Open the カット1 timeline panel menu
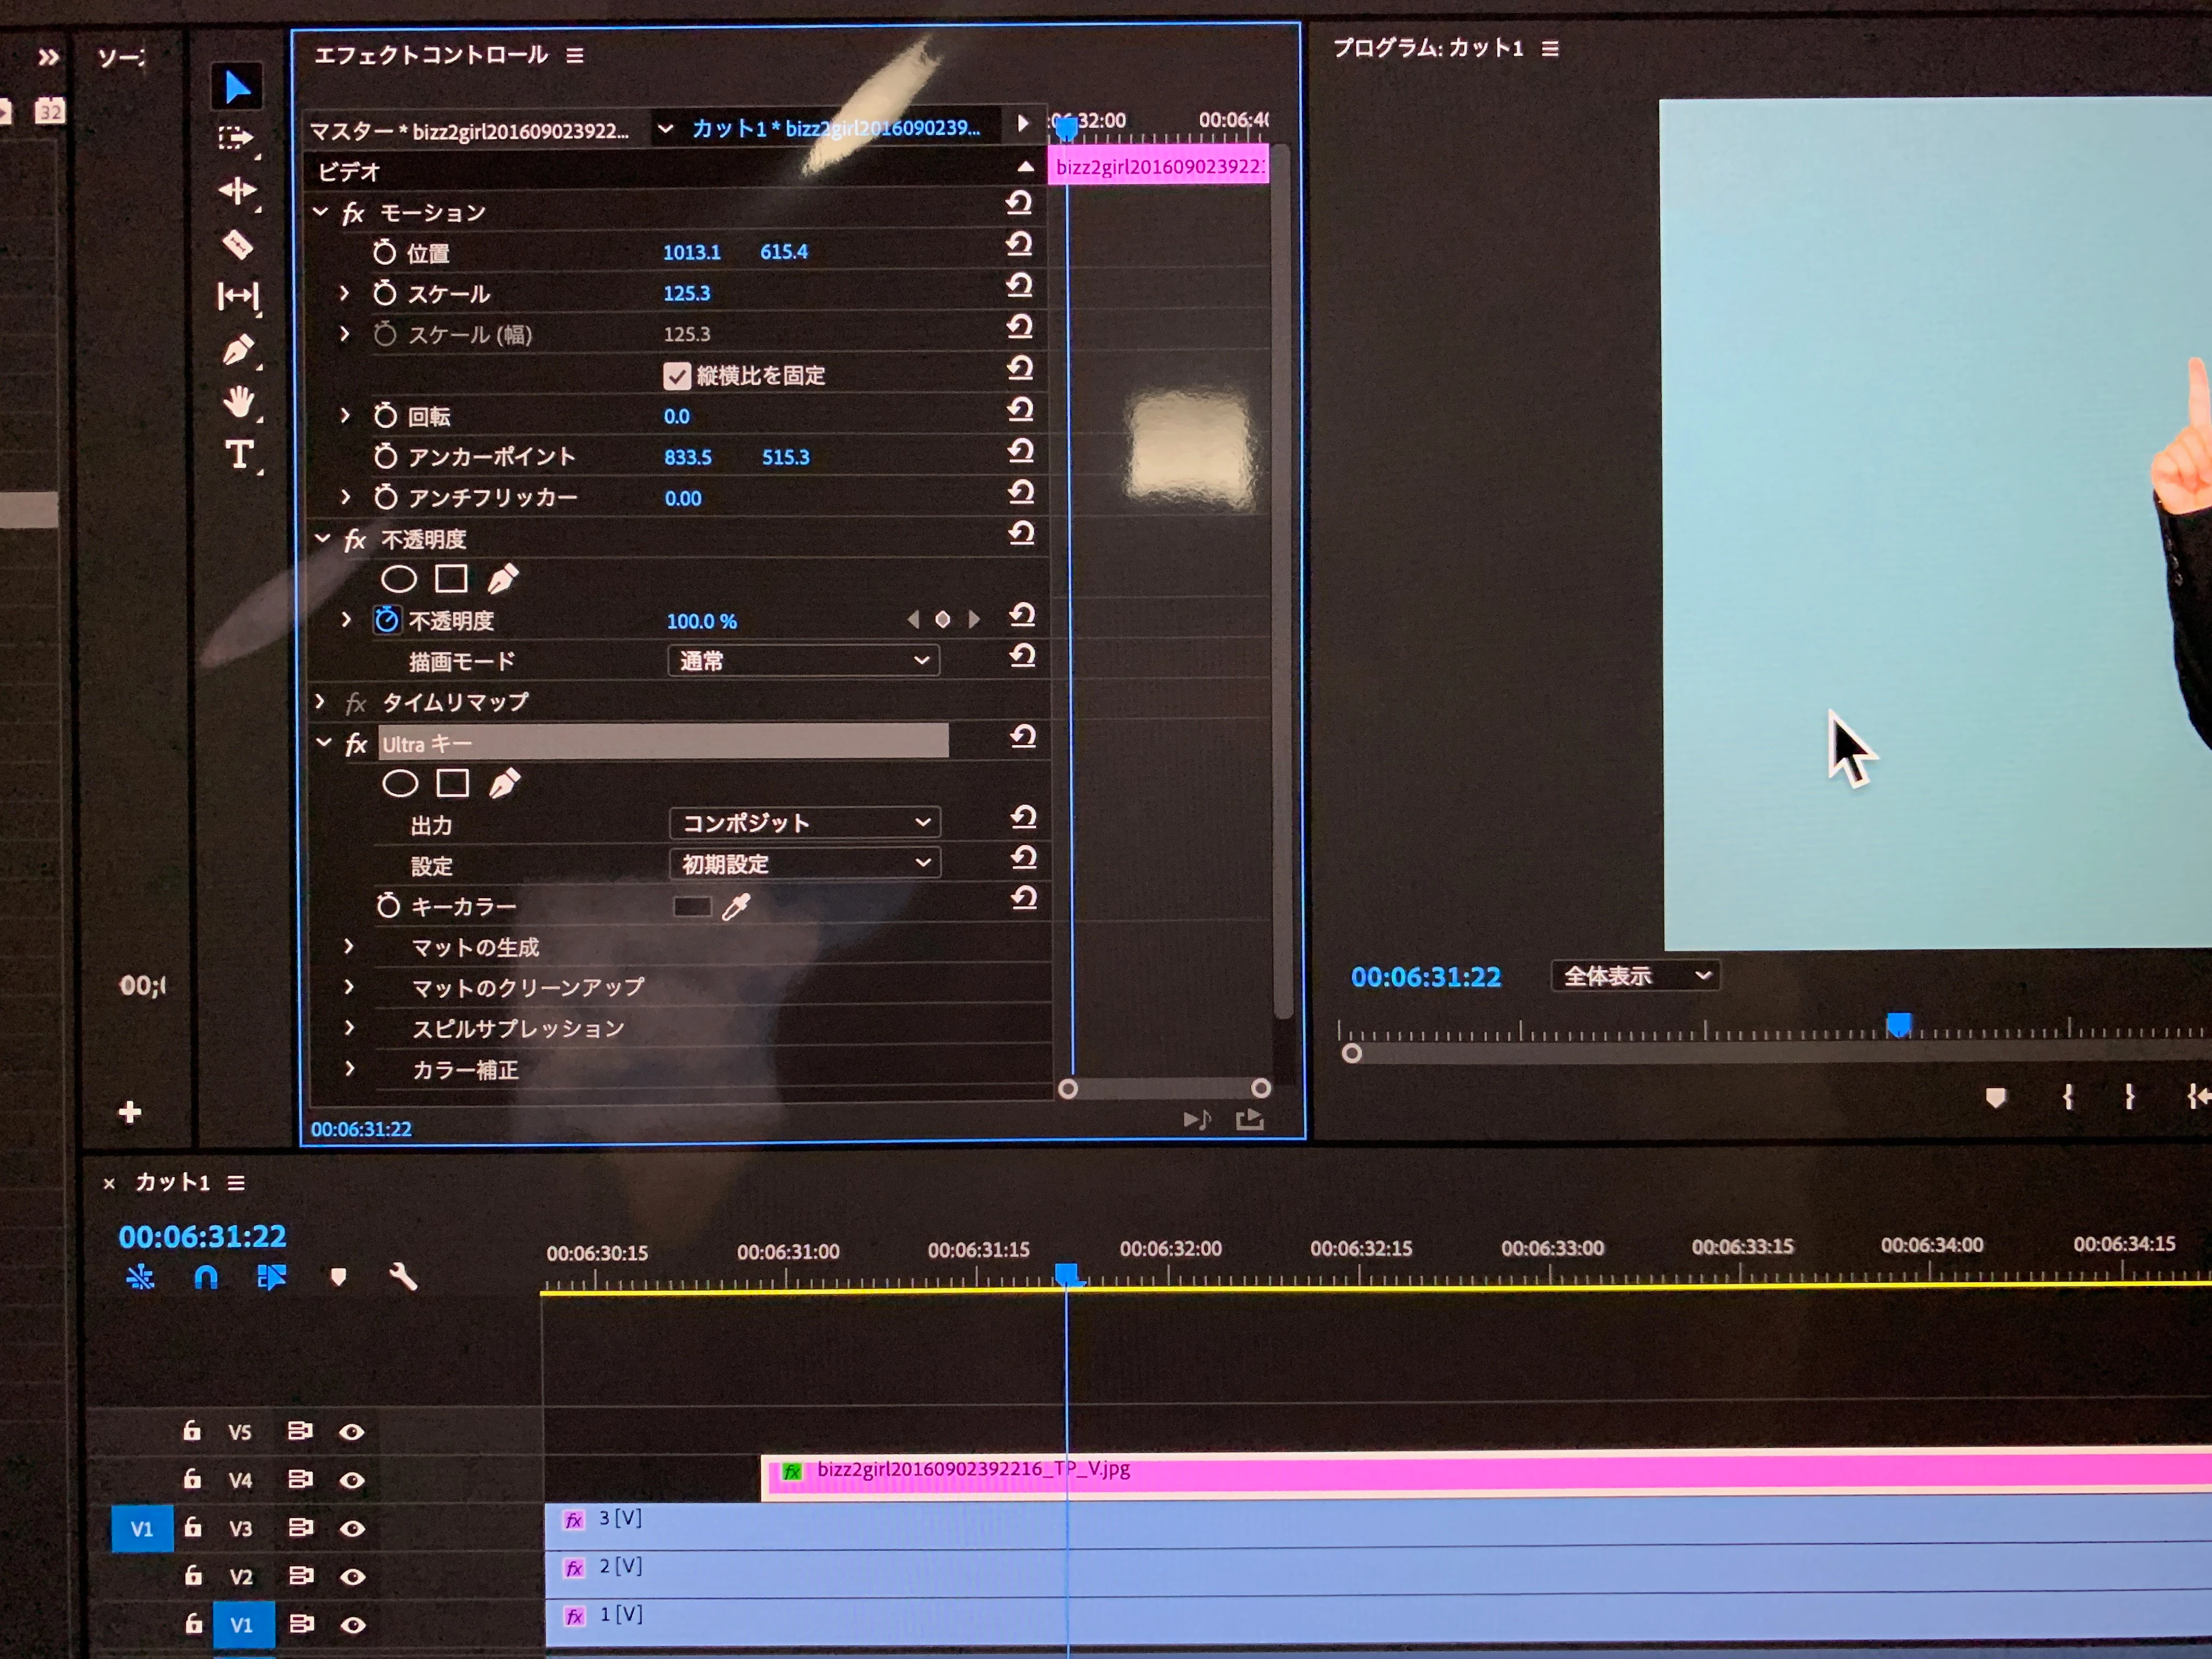Screen dimensions: 2212x1659 (236, 1183)
